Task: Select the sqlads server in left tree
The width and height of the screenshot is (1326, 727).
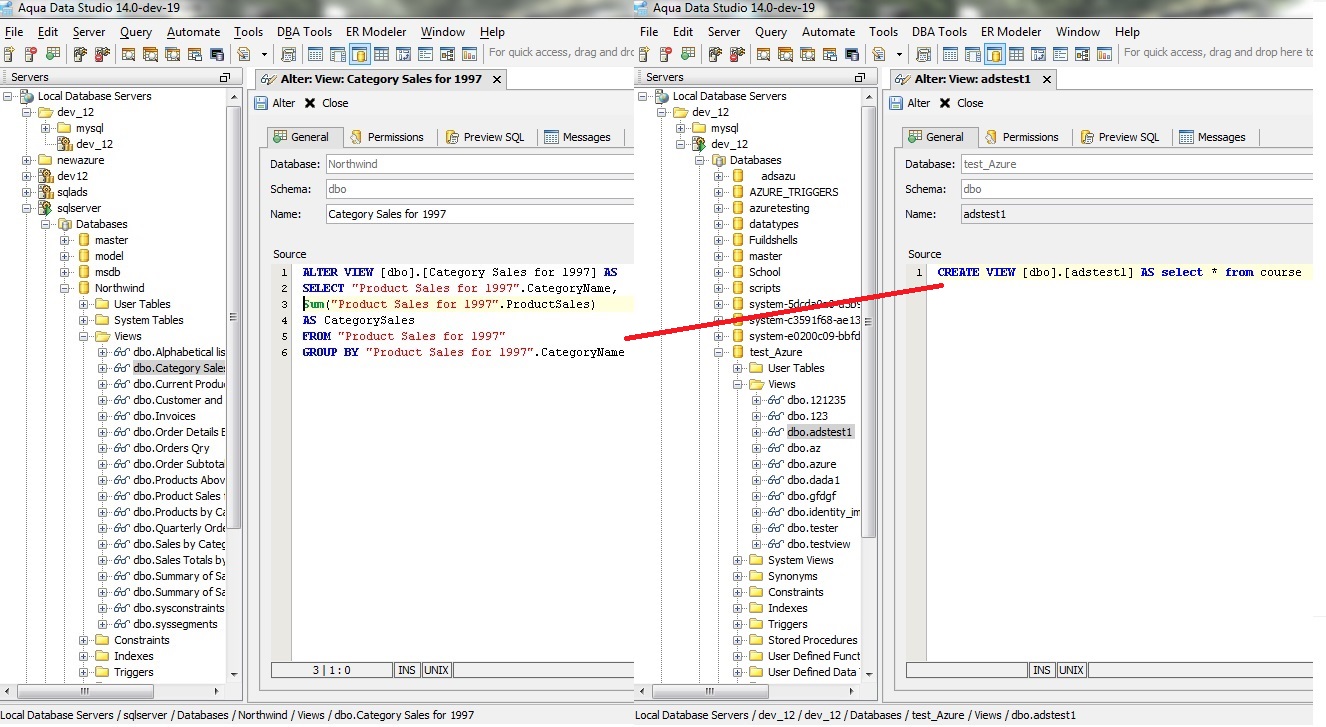Action: coord(72,192)
